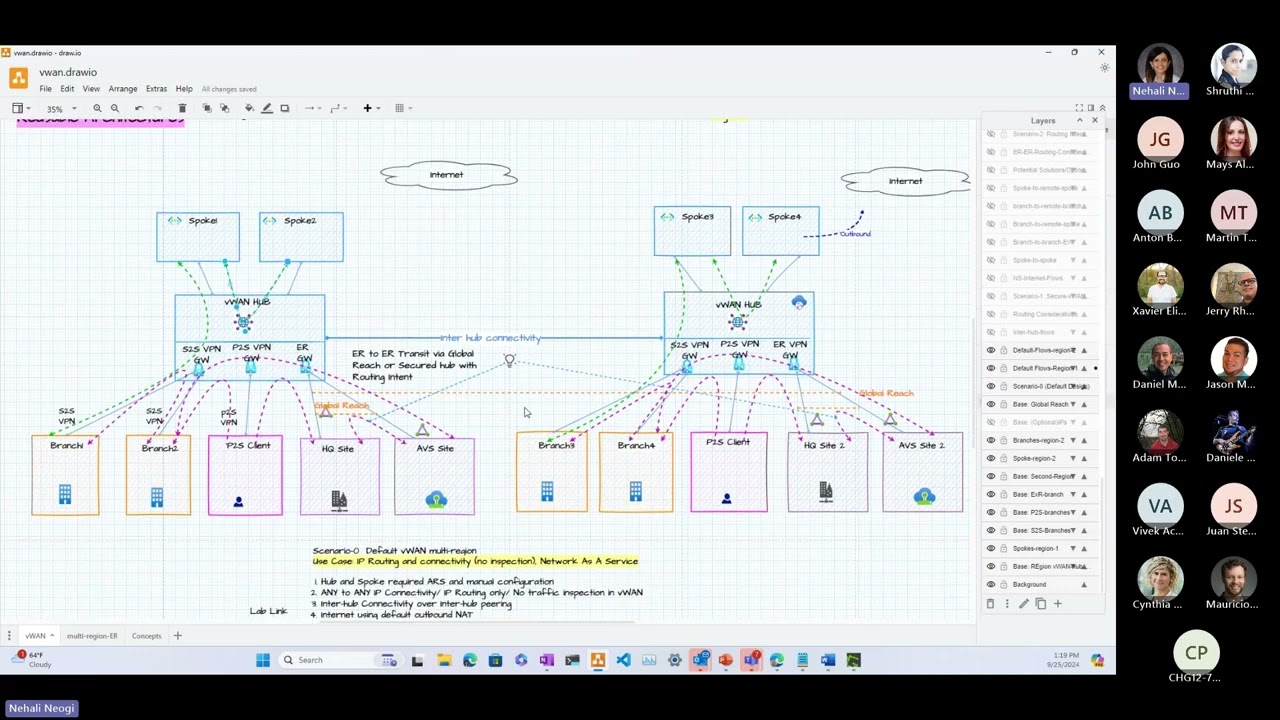Screen dimensions: 1280x720
Task: Open Visual Studio Code from taskbar
Action: point(623,660)
